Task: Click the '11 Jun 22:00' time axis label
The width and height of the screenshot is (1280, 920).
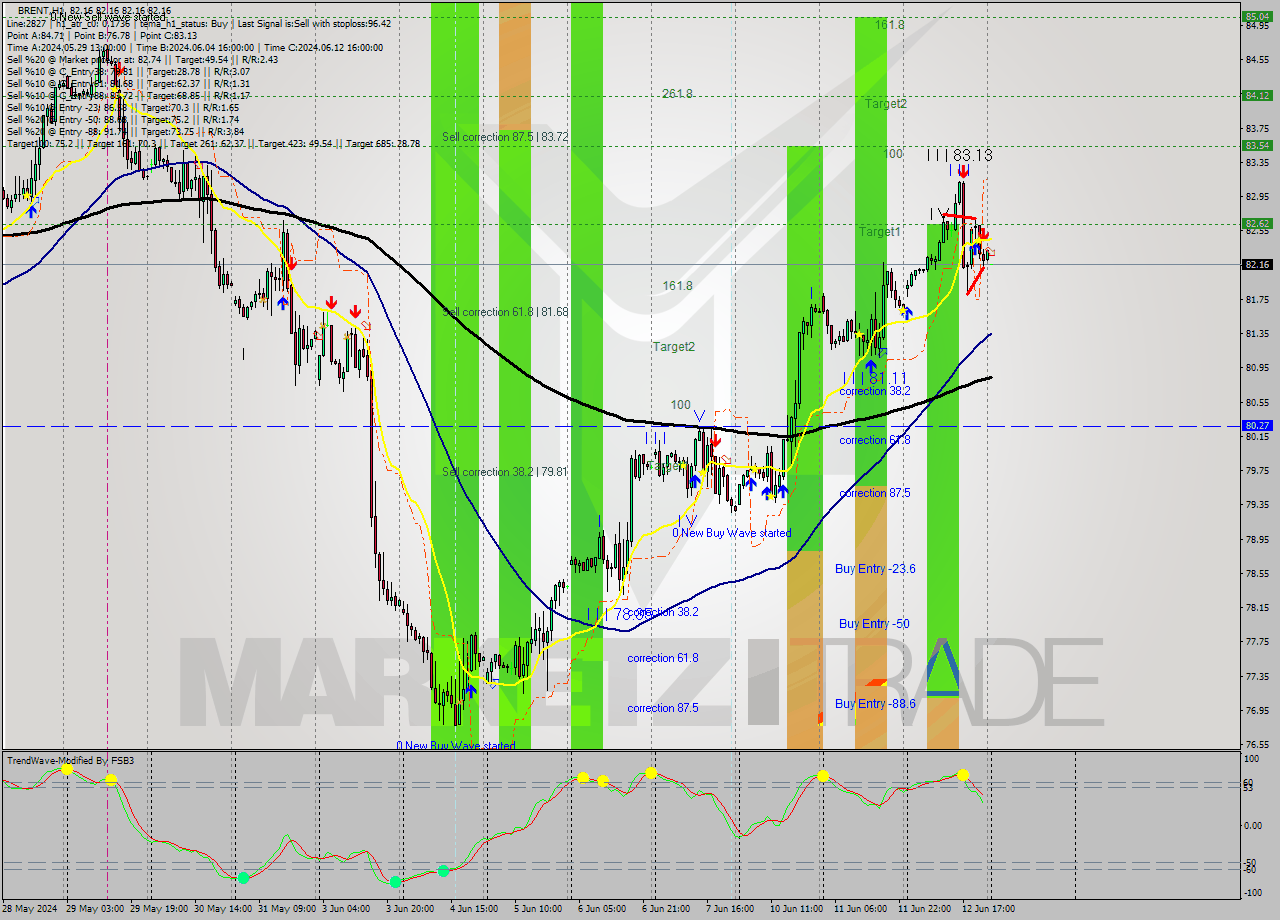Action: click(x=925, y=909)
